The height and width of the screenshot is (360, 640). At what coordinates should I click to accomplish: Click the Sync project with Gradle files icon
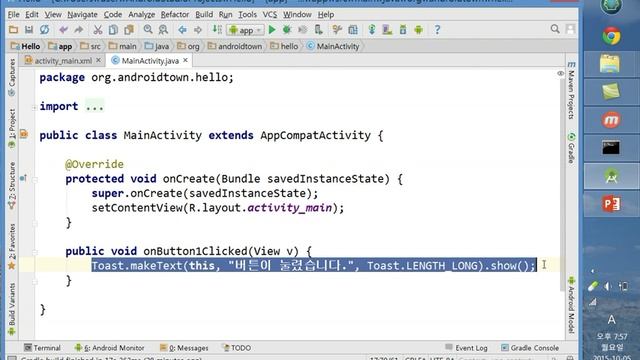point(372,30)
